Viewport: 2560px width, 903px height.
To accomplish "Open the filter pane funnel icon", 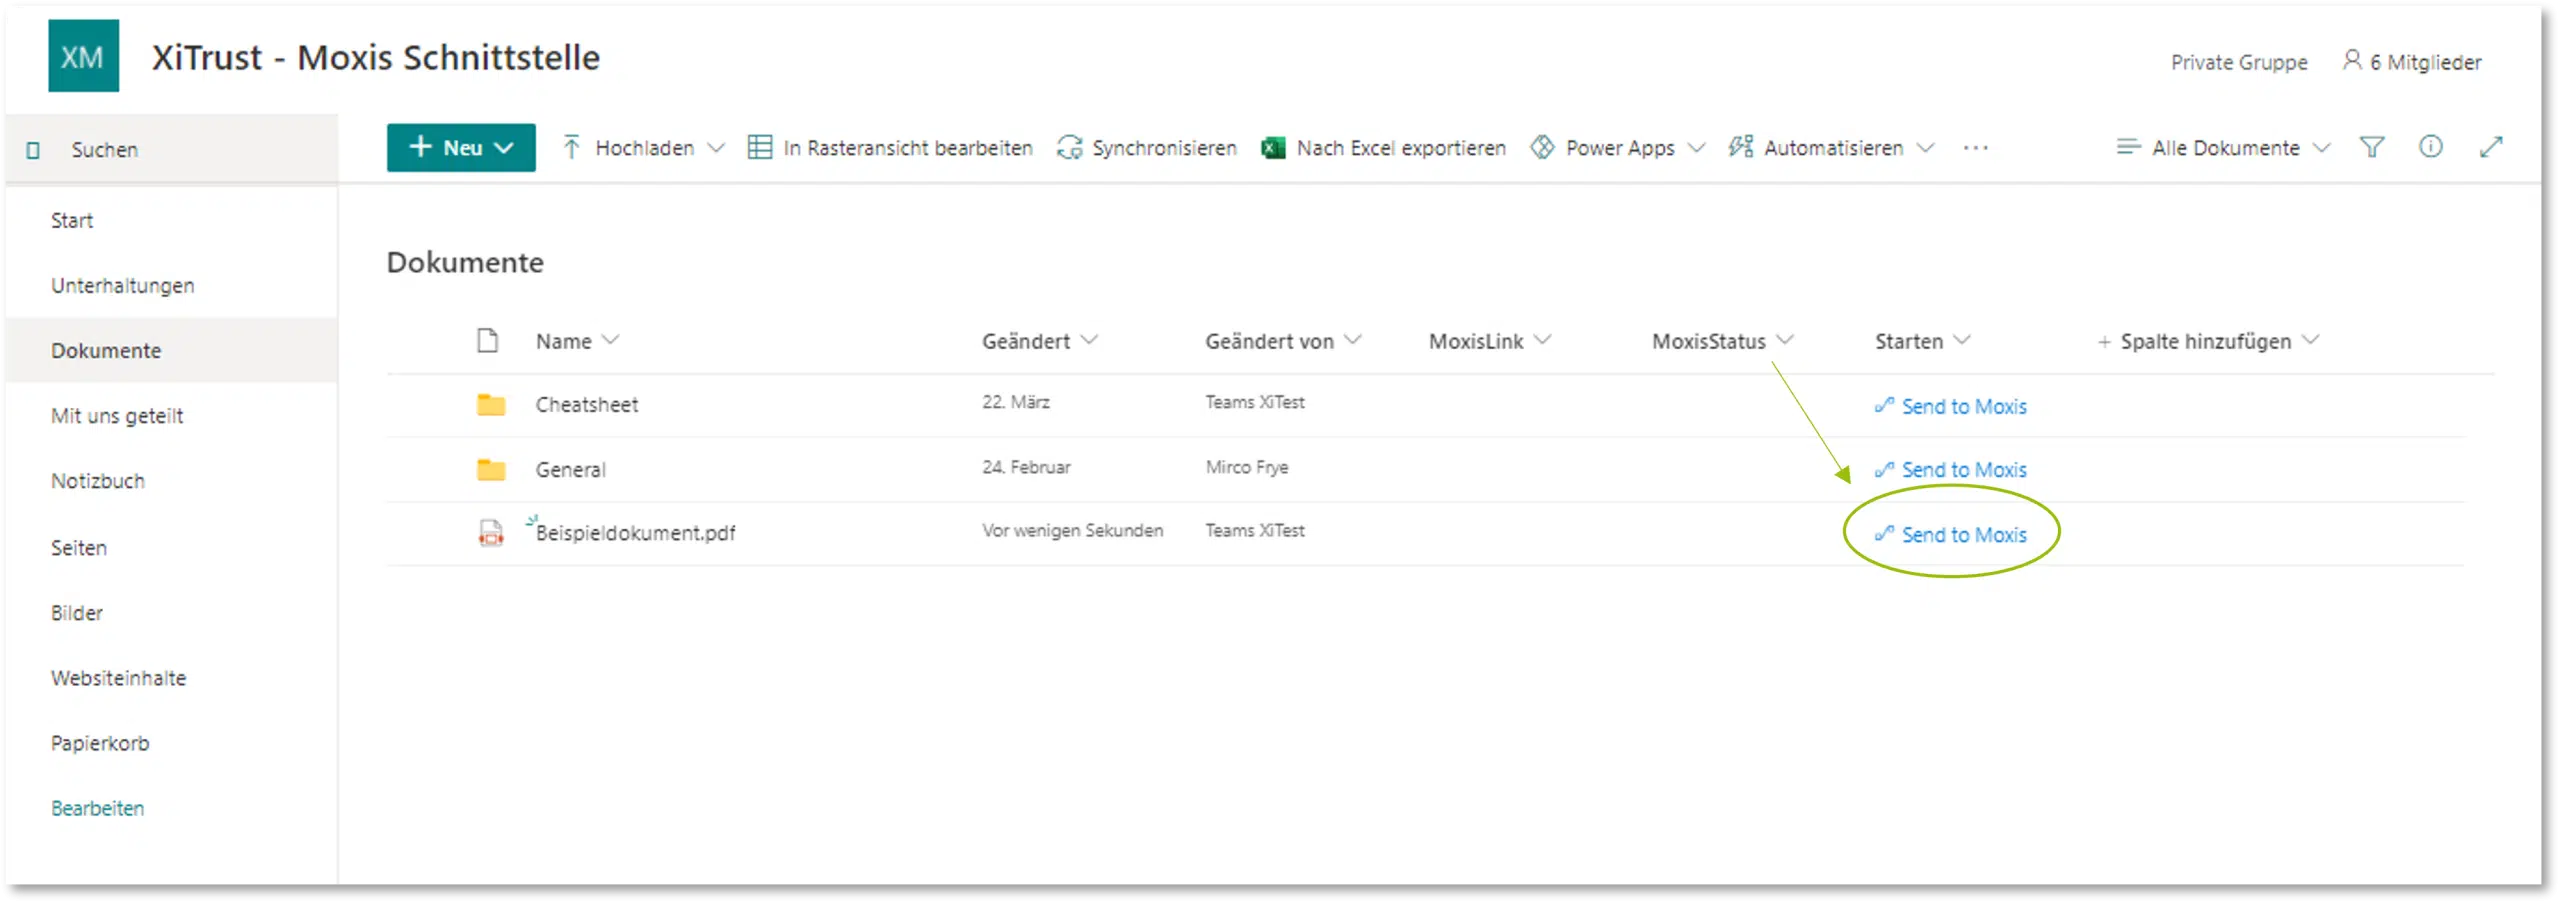I will 2372,148.
